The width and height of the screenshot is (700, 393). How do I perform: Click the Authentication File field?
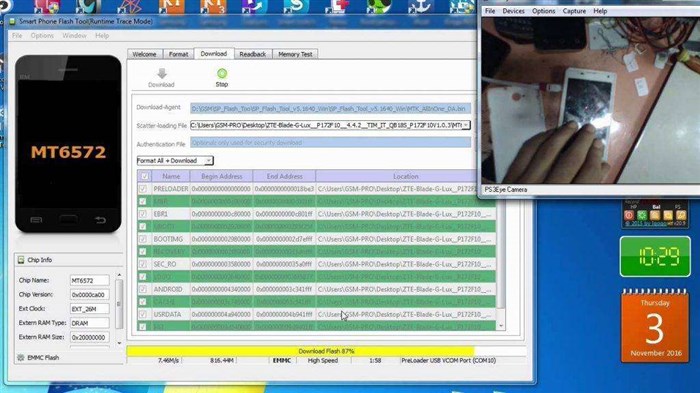(x=330, y=142)
